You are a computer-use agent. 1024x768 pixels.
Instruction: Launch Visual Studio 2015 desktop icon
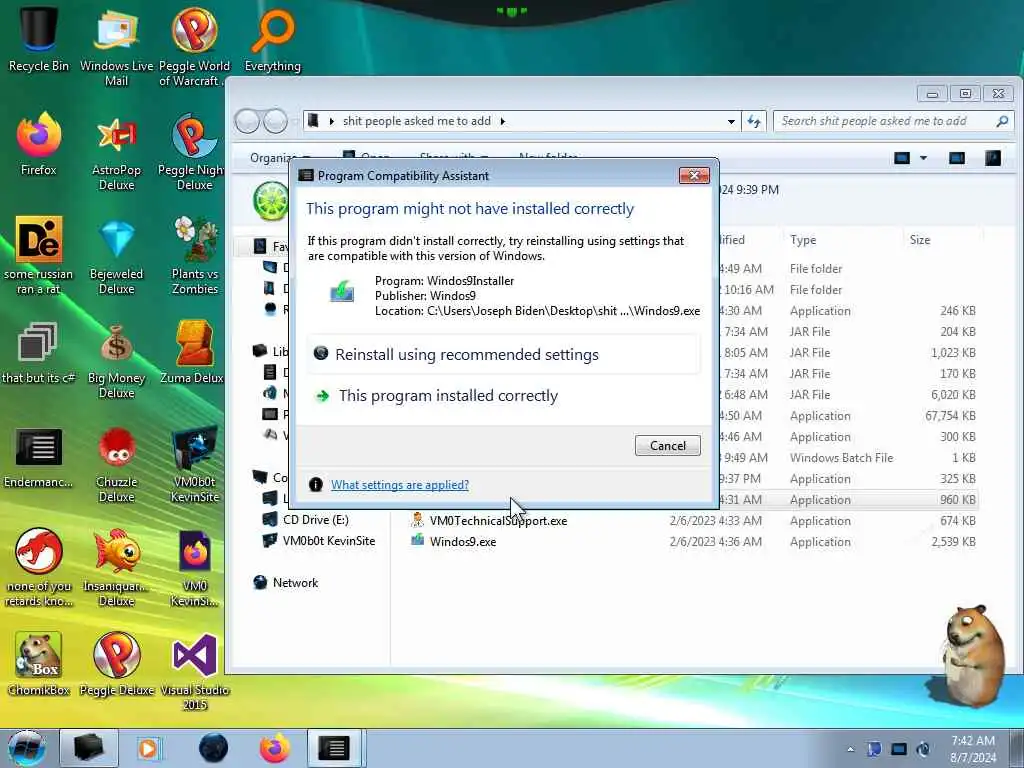coord(194,671)
